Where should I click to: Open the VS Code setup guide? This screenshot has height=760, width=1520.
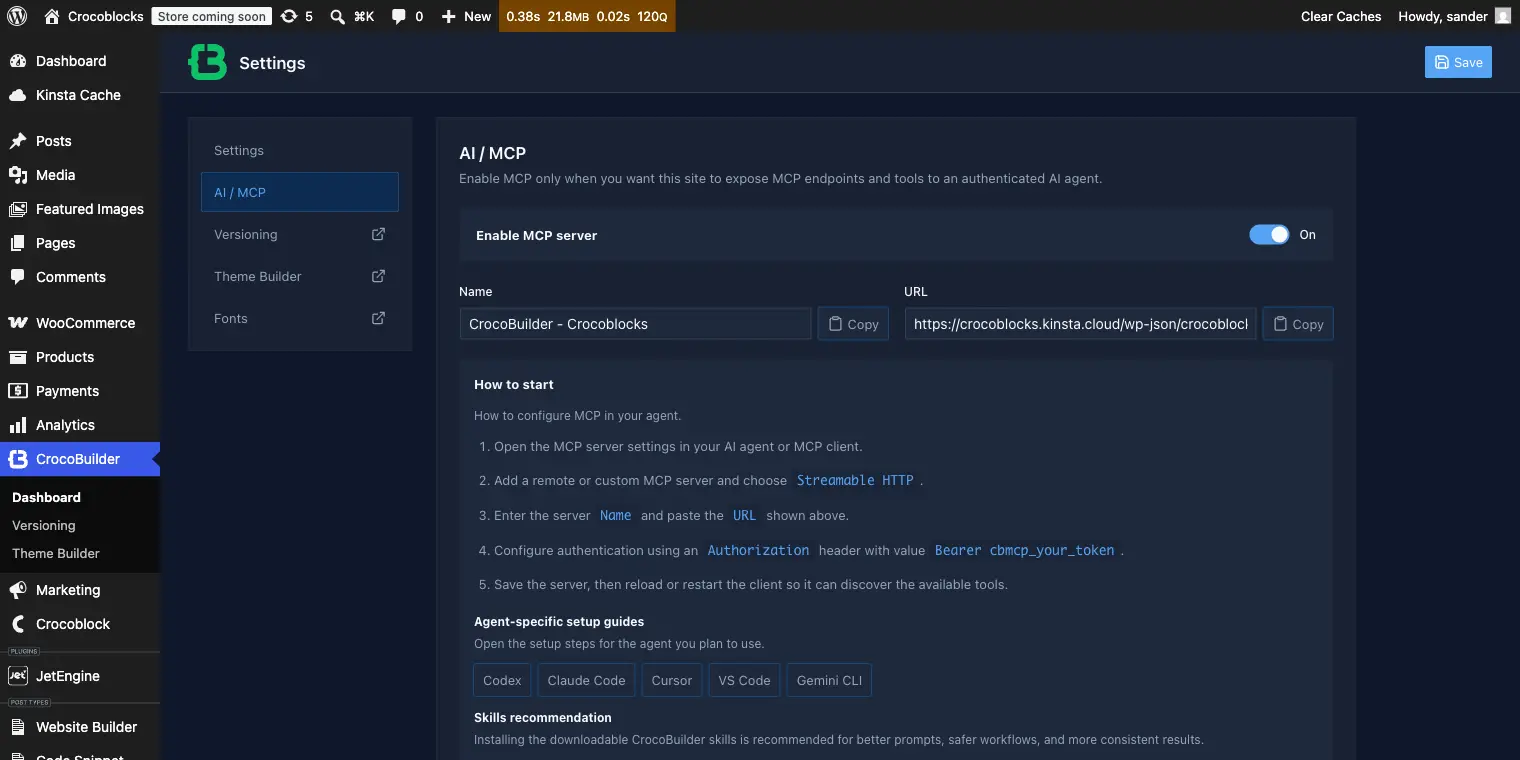744,680
